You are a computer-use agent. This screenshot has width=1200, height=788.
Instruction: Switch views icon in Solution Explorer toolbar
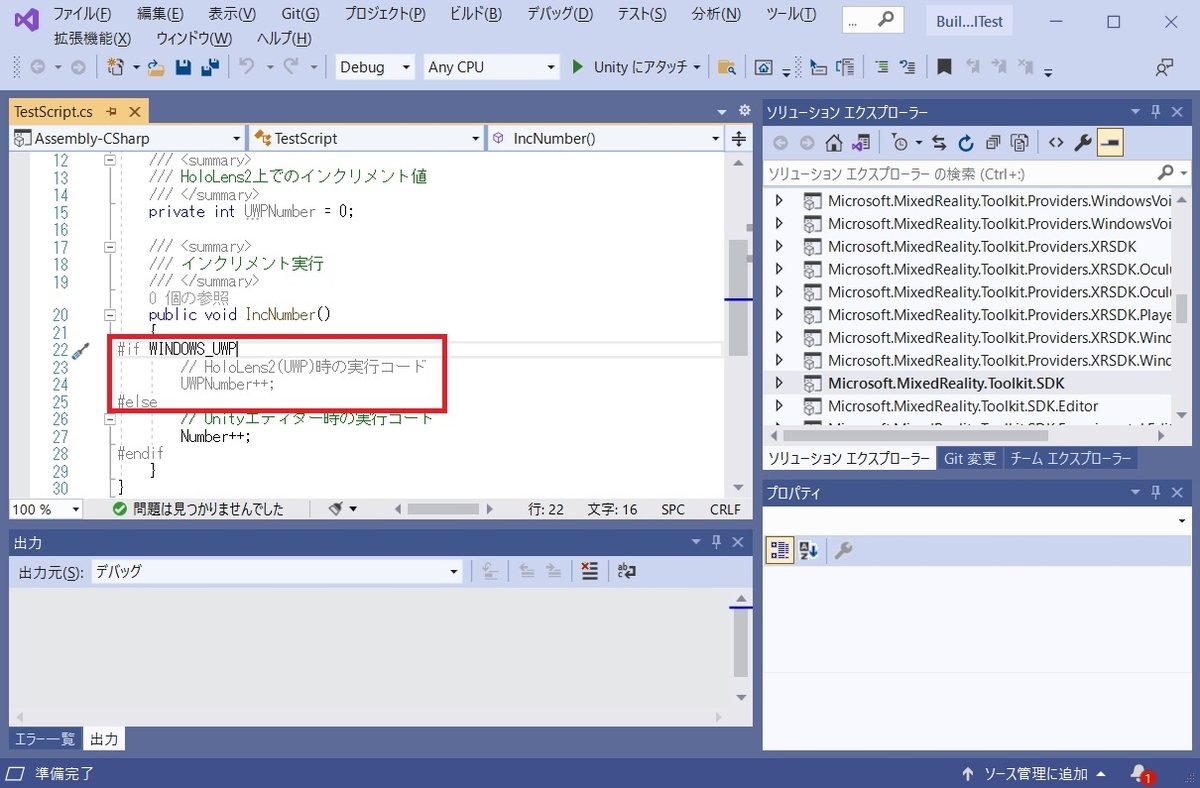(x=860, y=143)
